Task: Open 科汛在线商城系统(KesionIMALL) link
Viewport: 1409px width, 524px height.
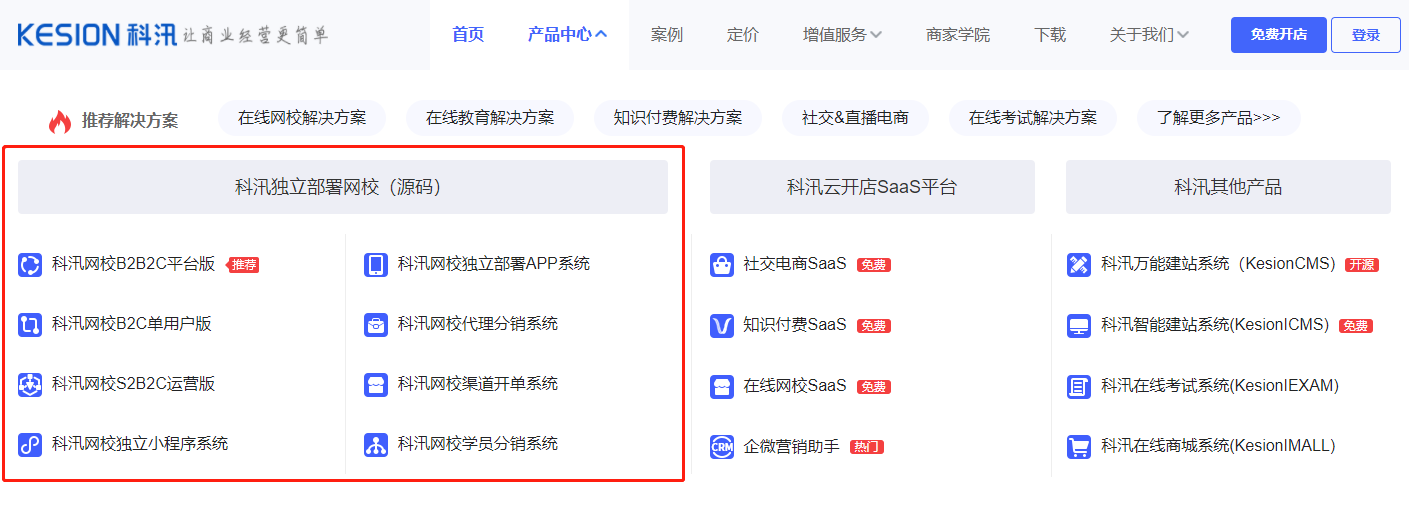Action: [1218, 446]
